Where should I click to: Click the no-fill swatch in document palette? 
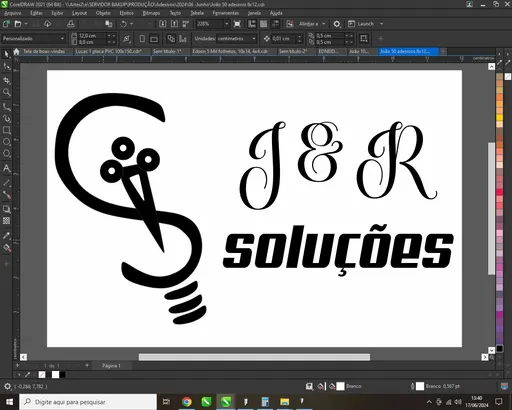[42, 375]
